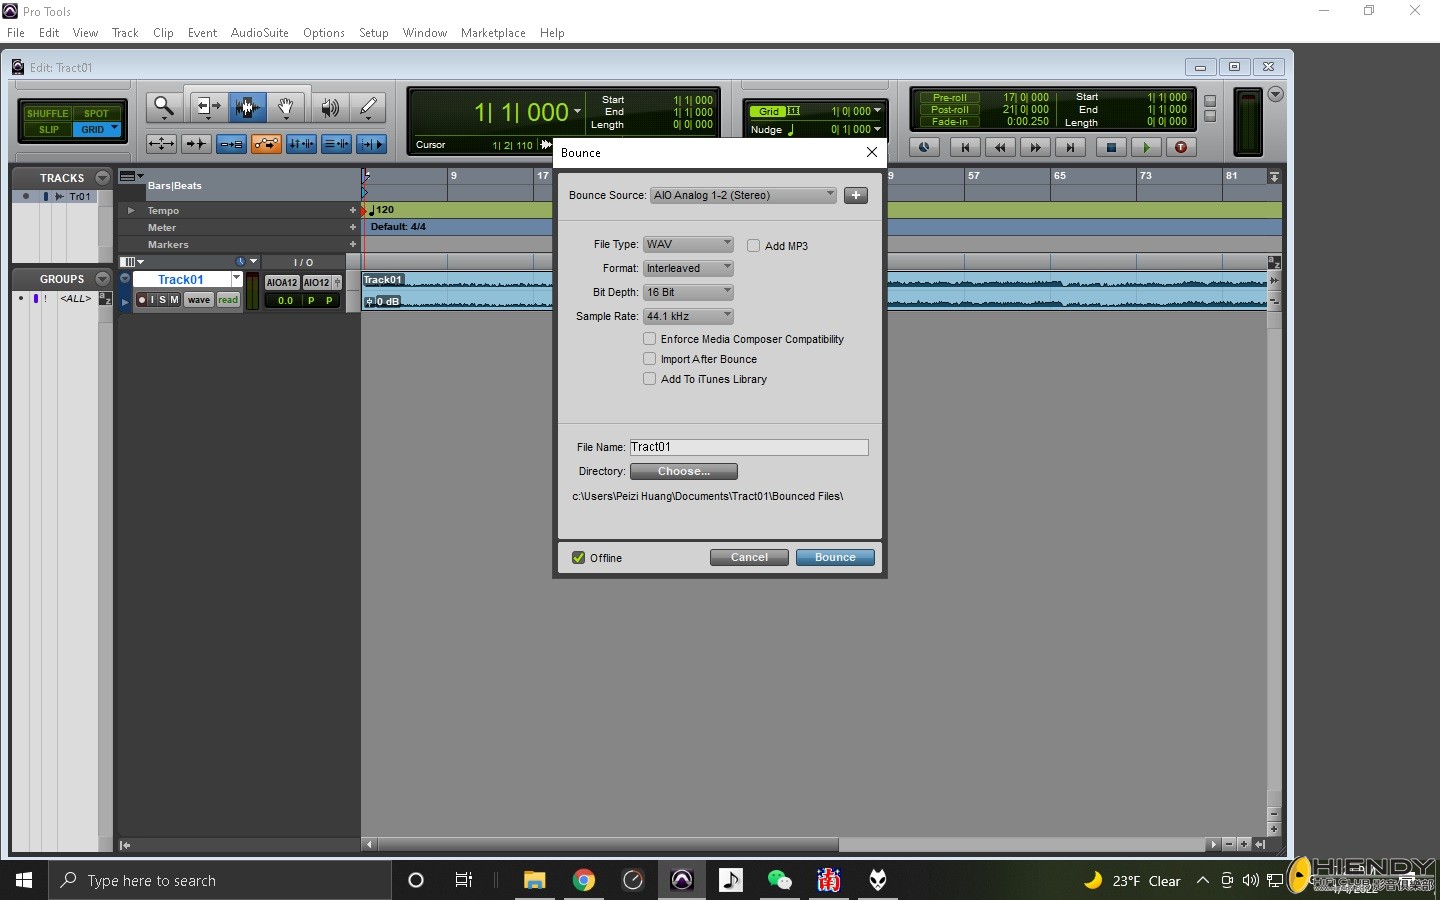Click the File Name field containing Tract01
This screenshot has height=900, width=1440.
(749, 447)
